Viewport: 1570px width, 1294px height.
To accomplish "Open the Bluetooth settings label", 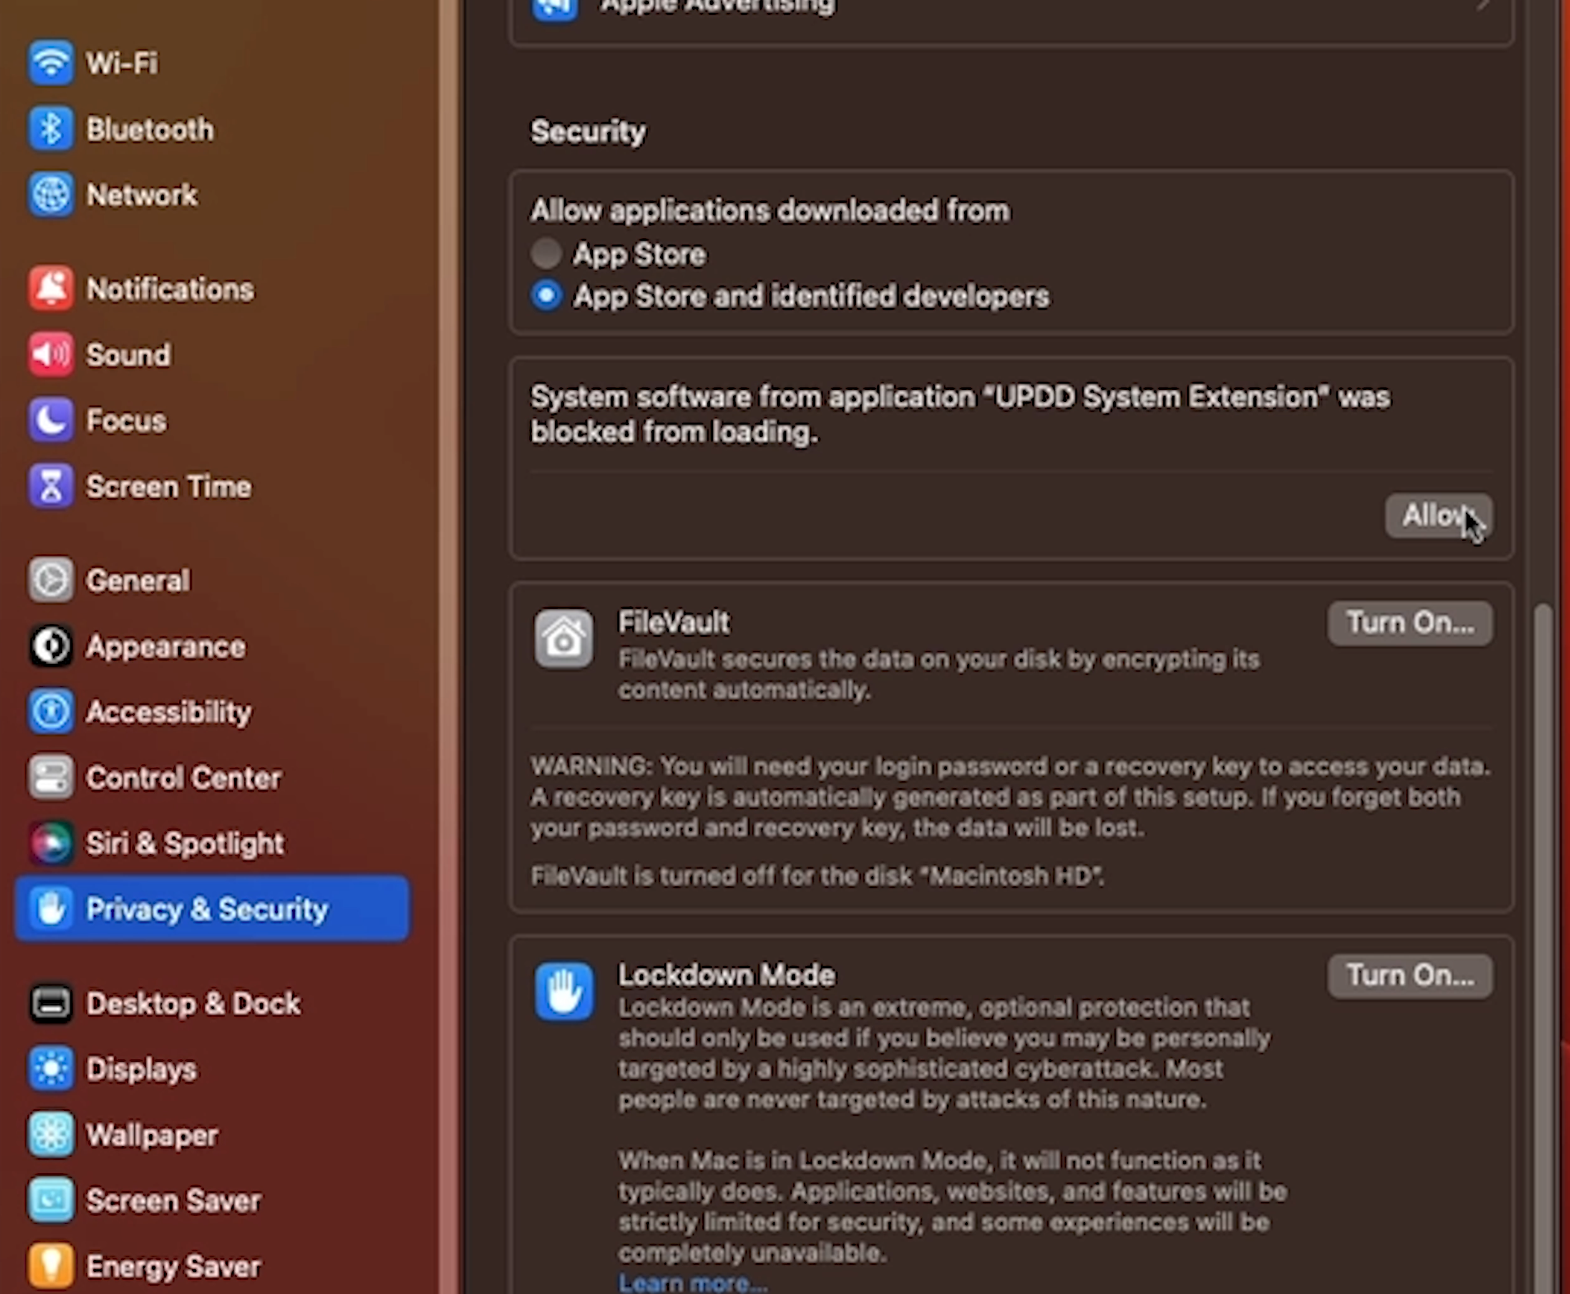I will 150,129.
